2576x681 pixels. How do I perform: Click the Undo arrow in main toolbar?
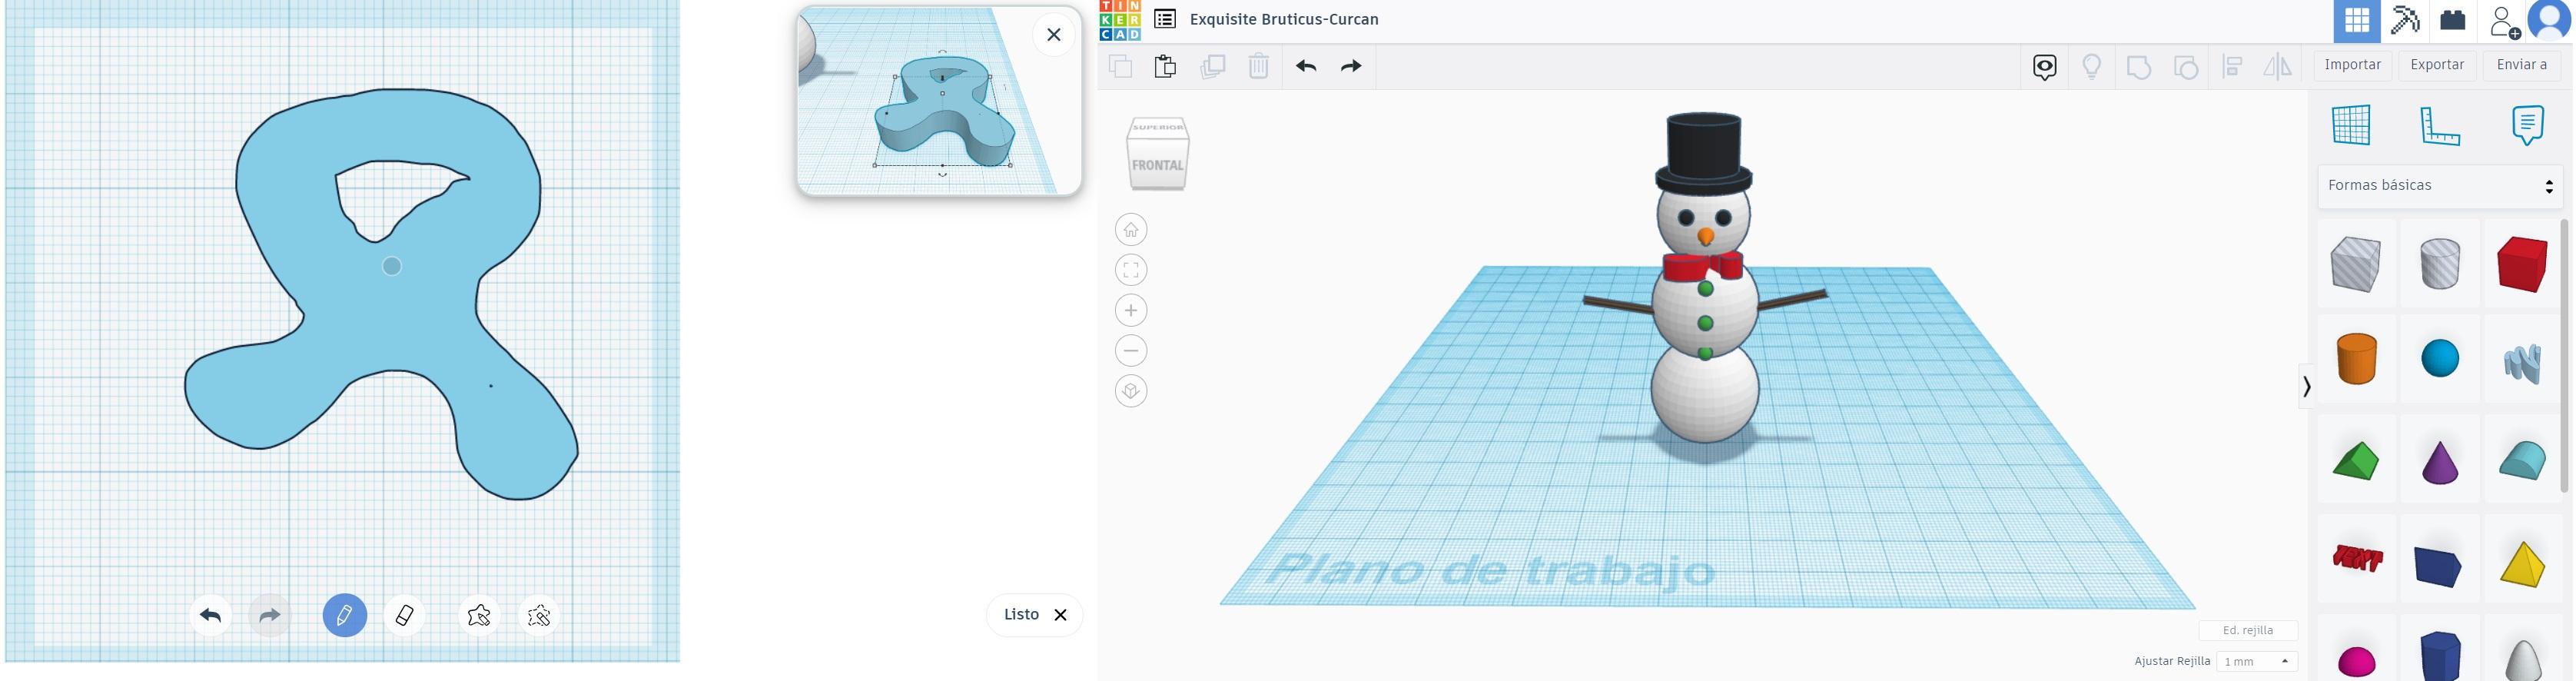(1306, 66)
